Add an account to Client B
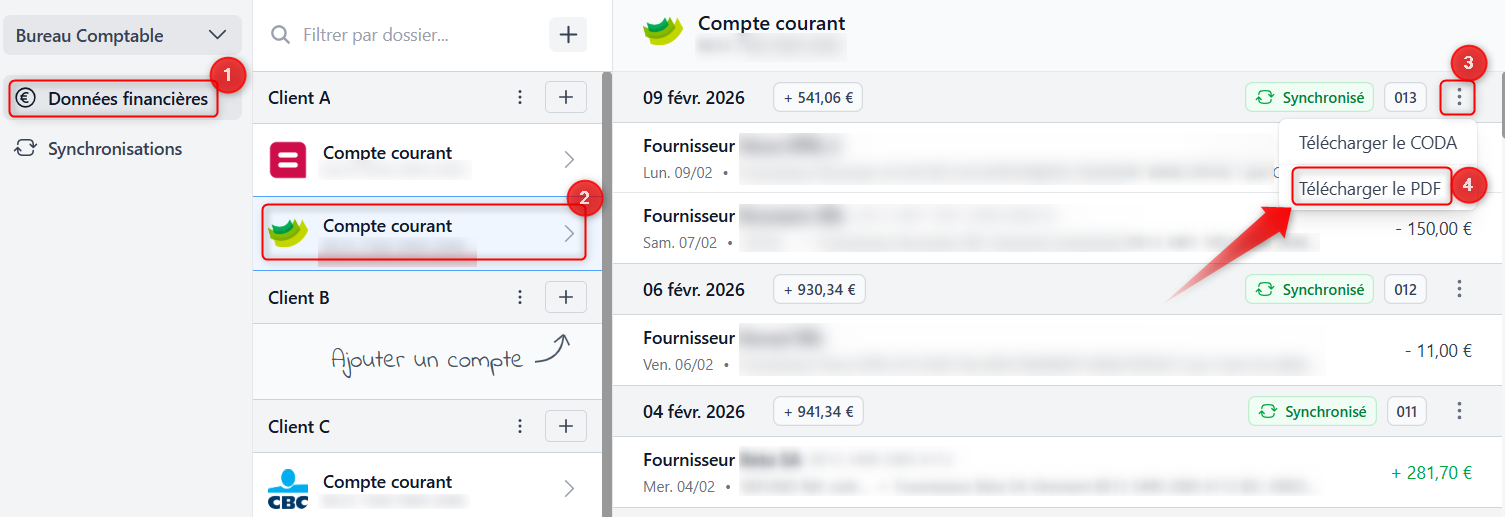Viewport: 1505px width, 517px height. 565,298
